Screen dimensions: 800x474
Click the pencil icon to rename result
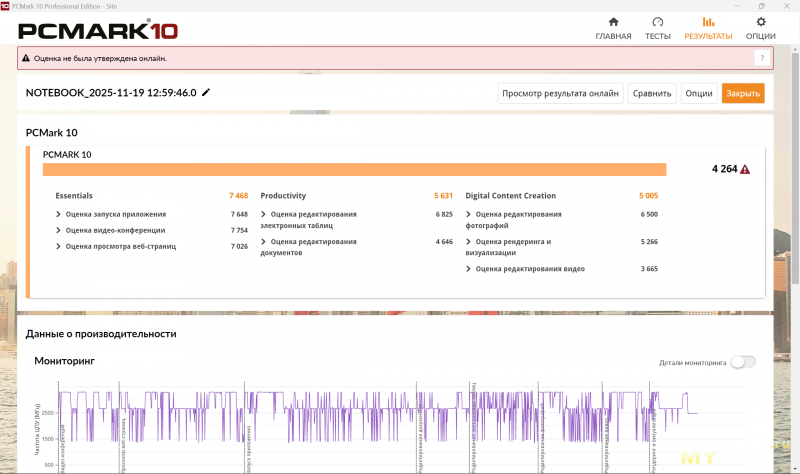[206, 92]
